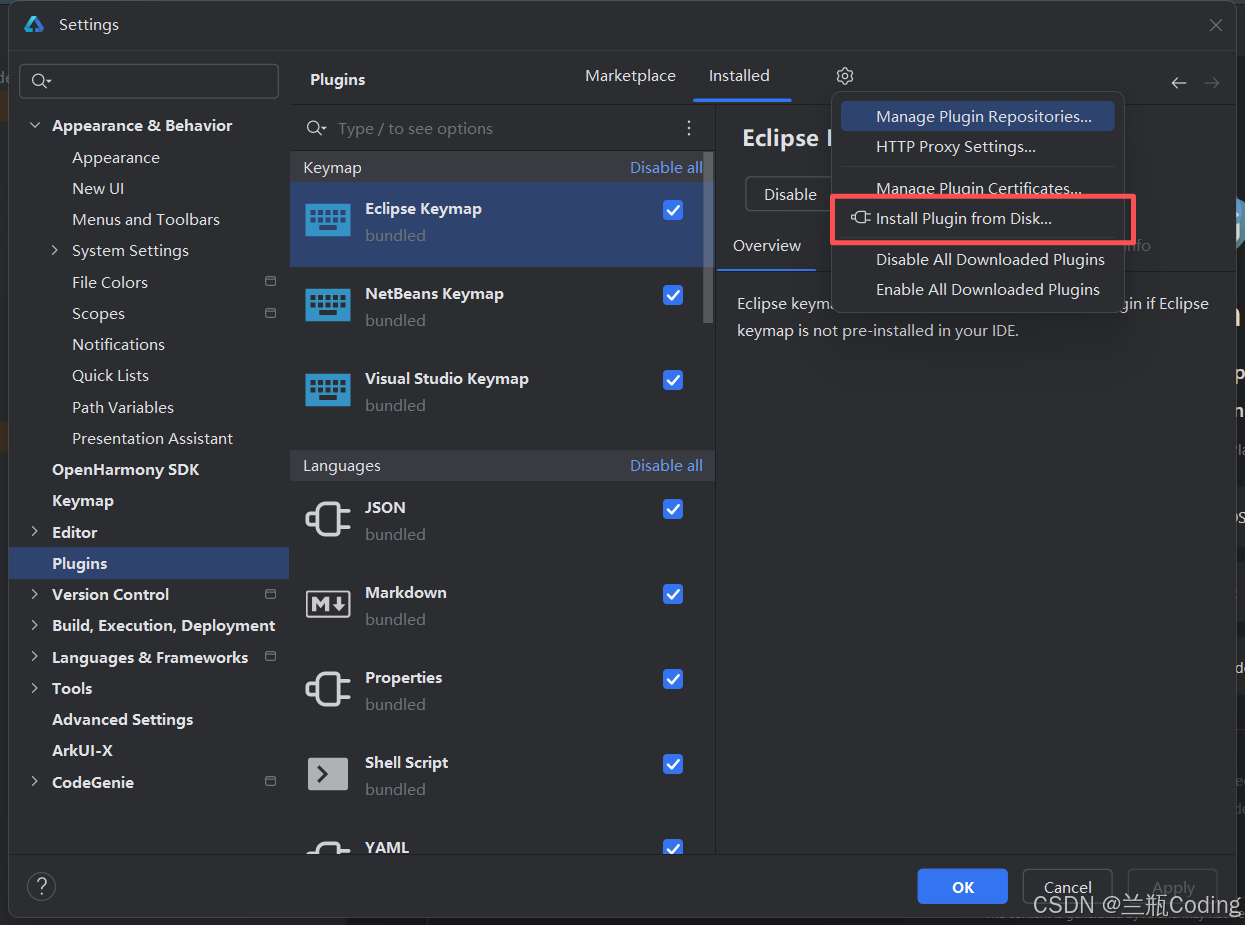Choose Manage Plugin Repositories menu item
This screenshot has width=1245, height=925.
tap(978, 116)
